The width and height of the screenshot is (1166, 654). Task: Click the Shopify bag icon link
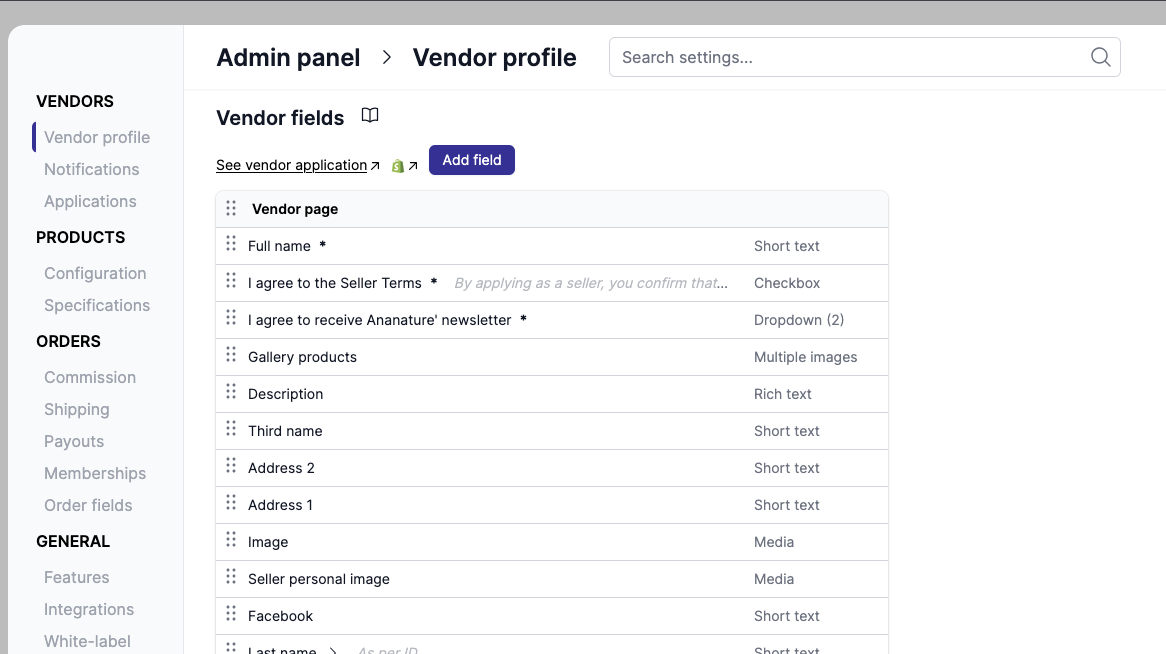click(398, 166)
